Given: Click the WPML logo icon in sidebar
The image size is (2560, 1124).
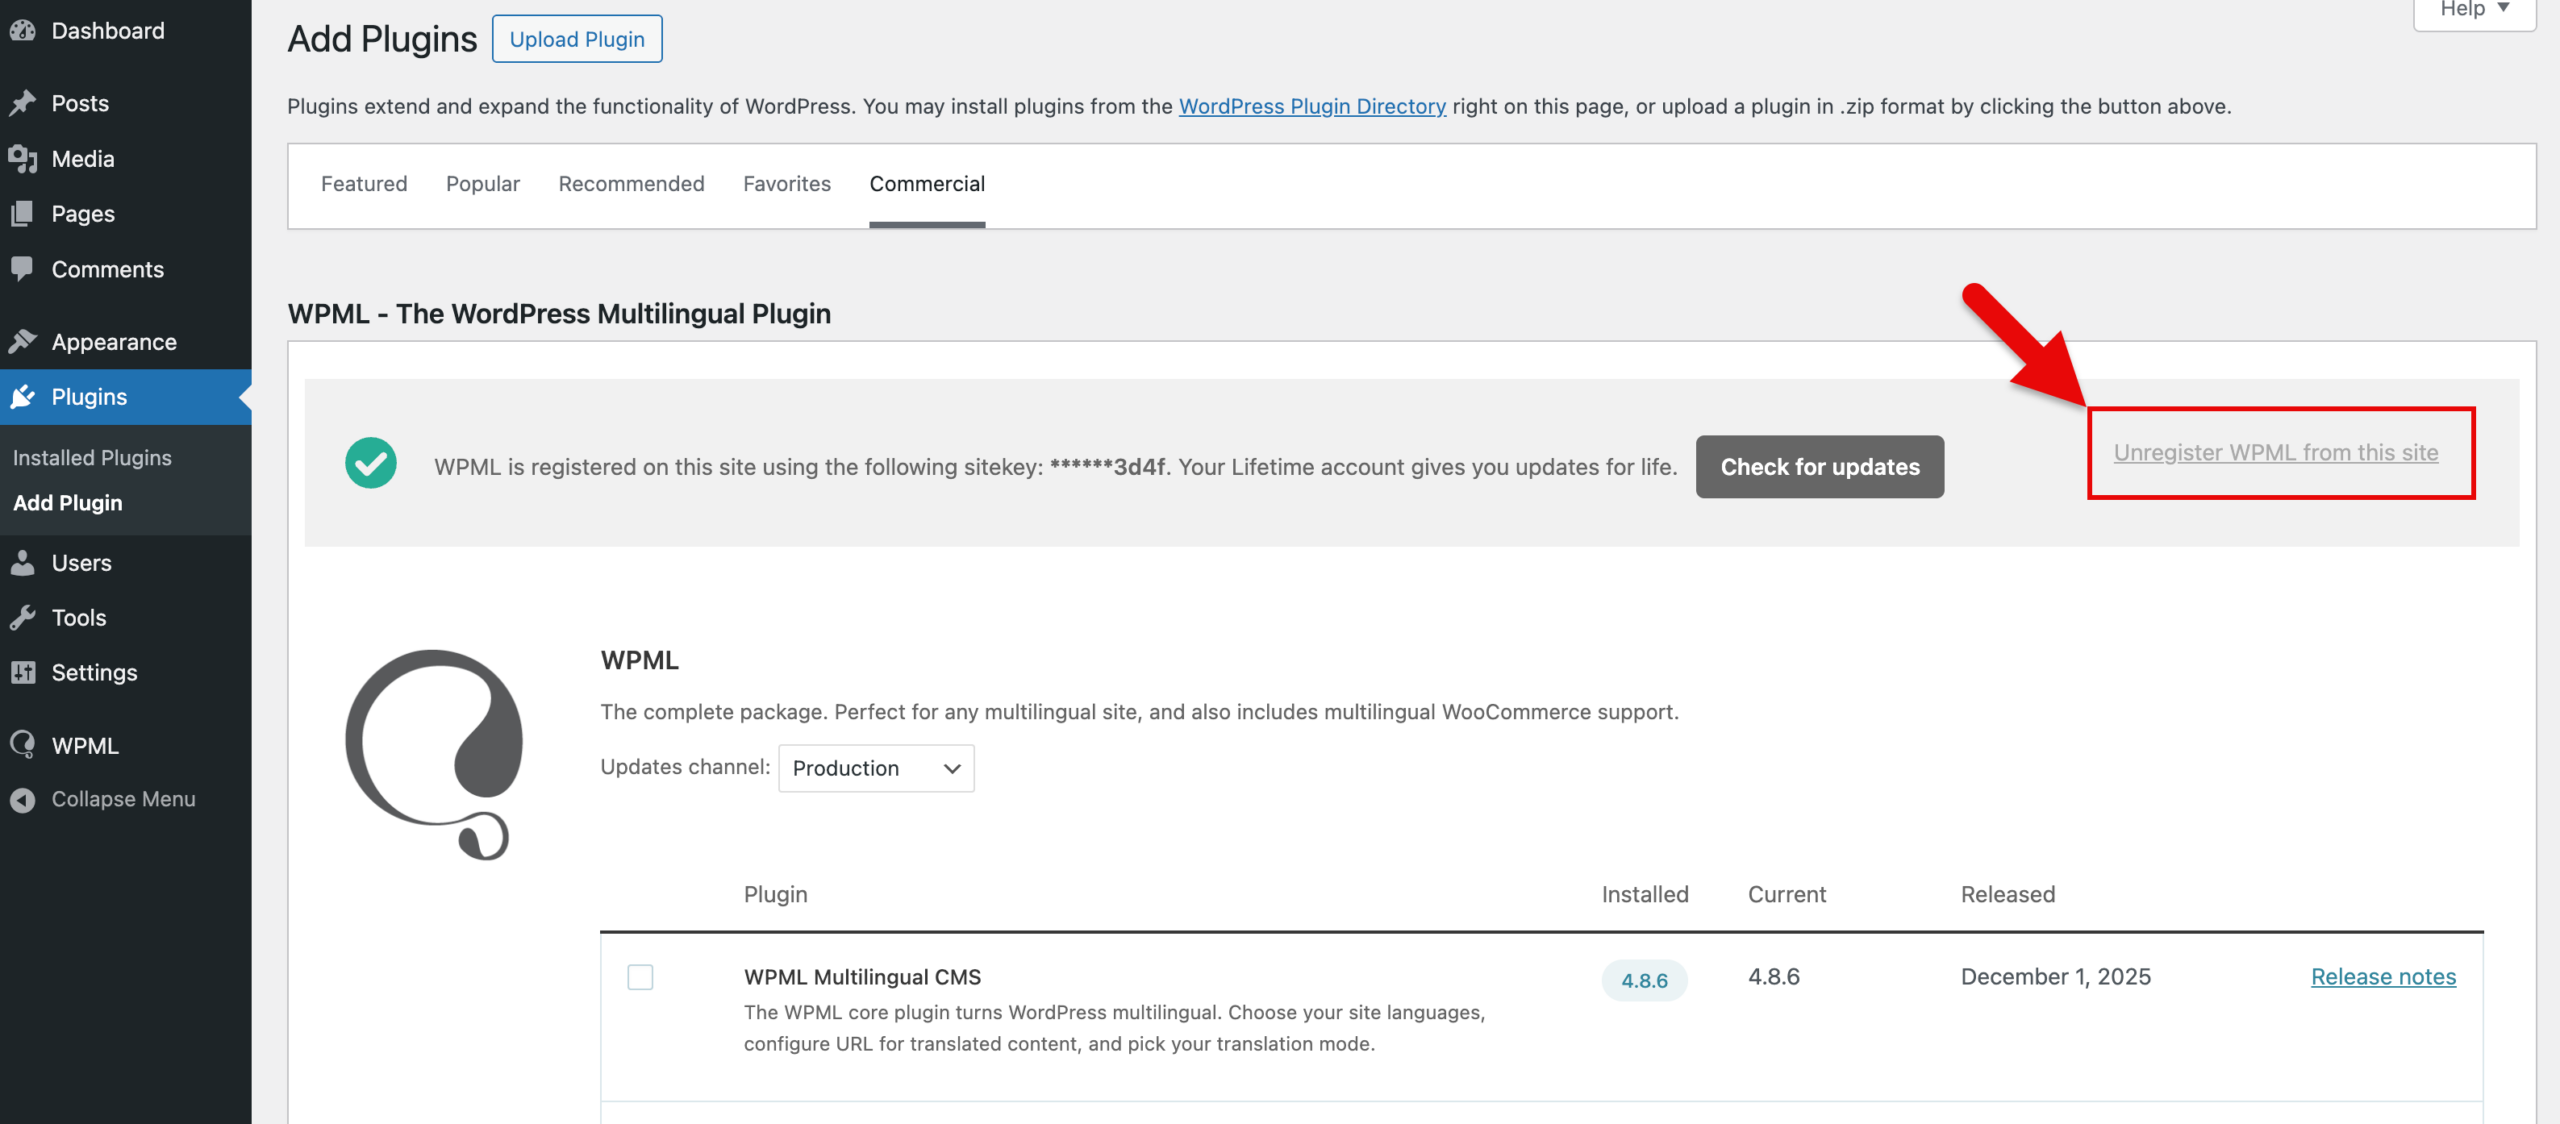Looking at the screenshot, I should coord(22,745).
